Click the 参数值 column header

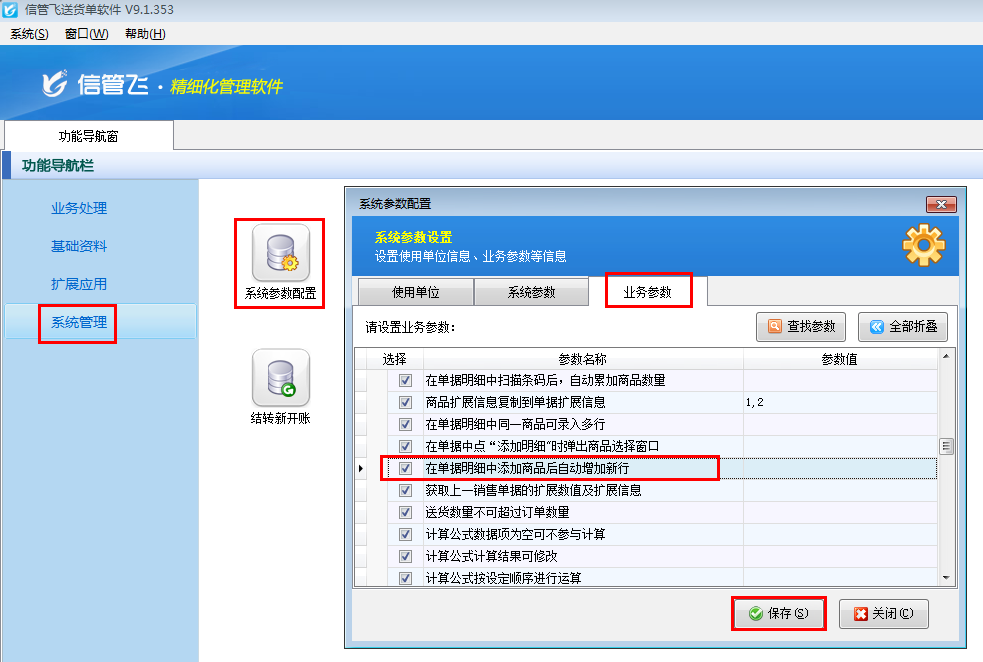[x=839, y=359]
